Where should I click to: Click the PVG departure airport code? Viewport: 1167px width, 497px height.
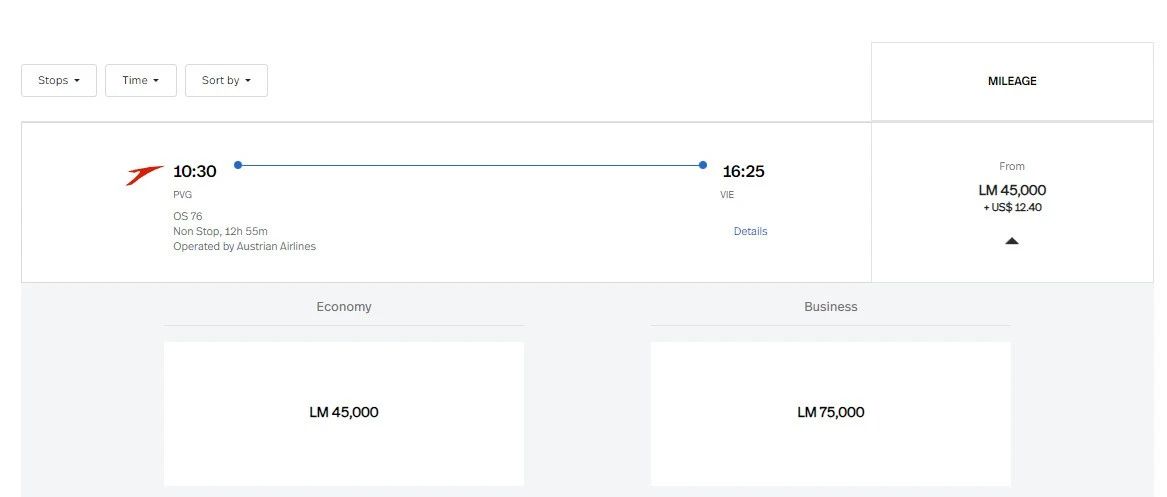click(x=182, y=195)
